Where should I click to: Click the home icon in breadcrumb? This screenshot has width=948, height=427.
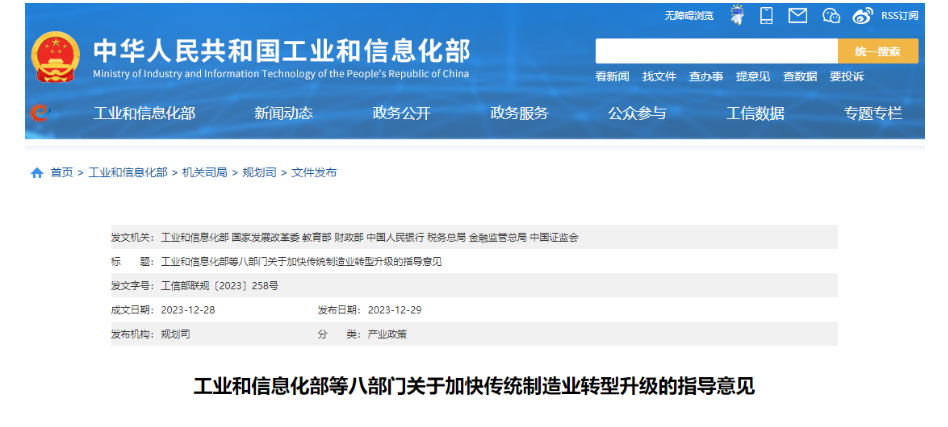click(37, 173)
